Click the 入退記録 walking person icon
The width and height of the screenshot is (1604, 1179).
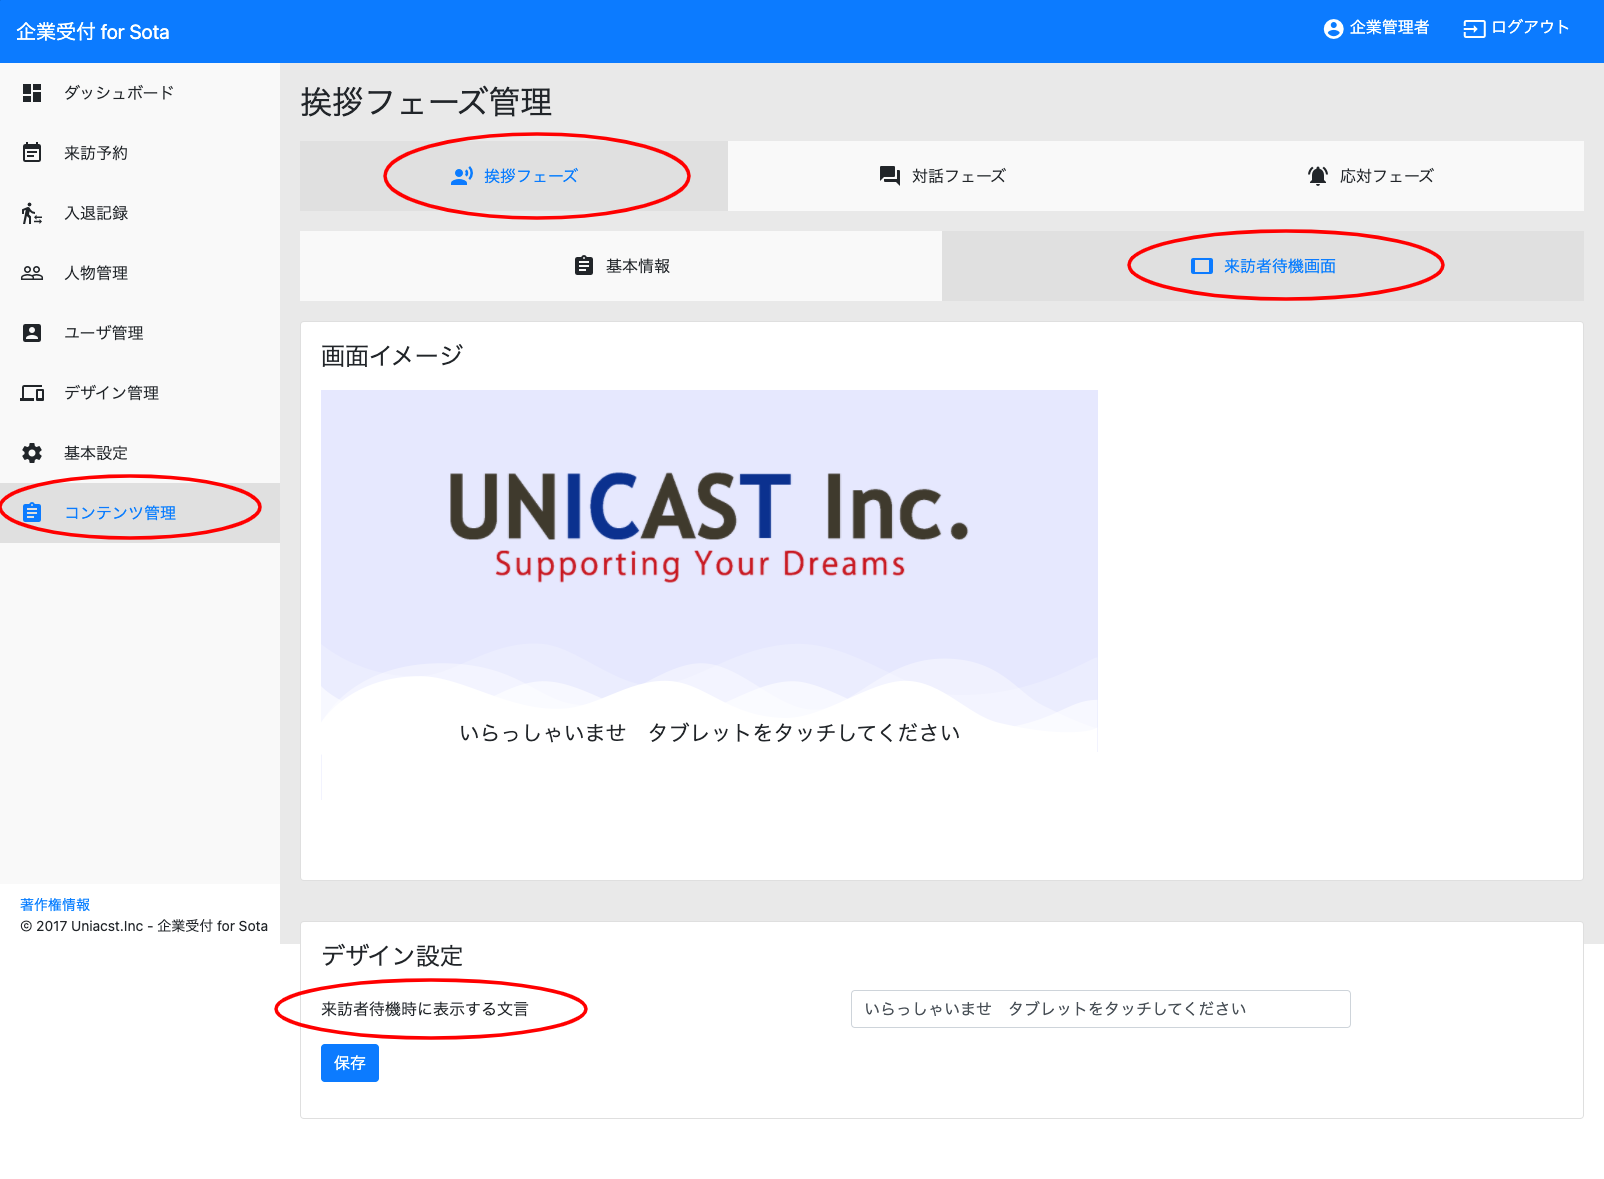[32, 213]
